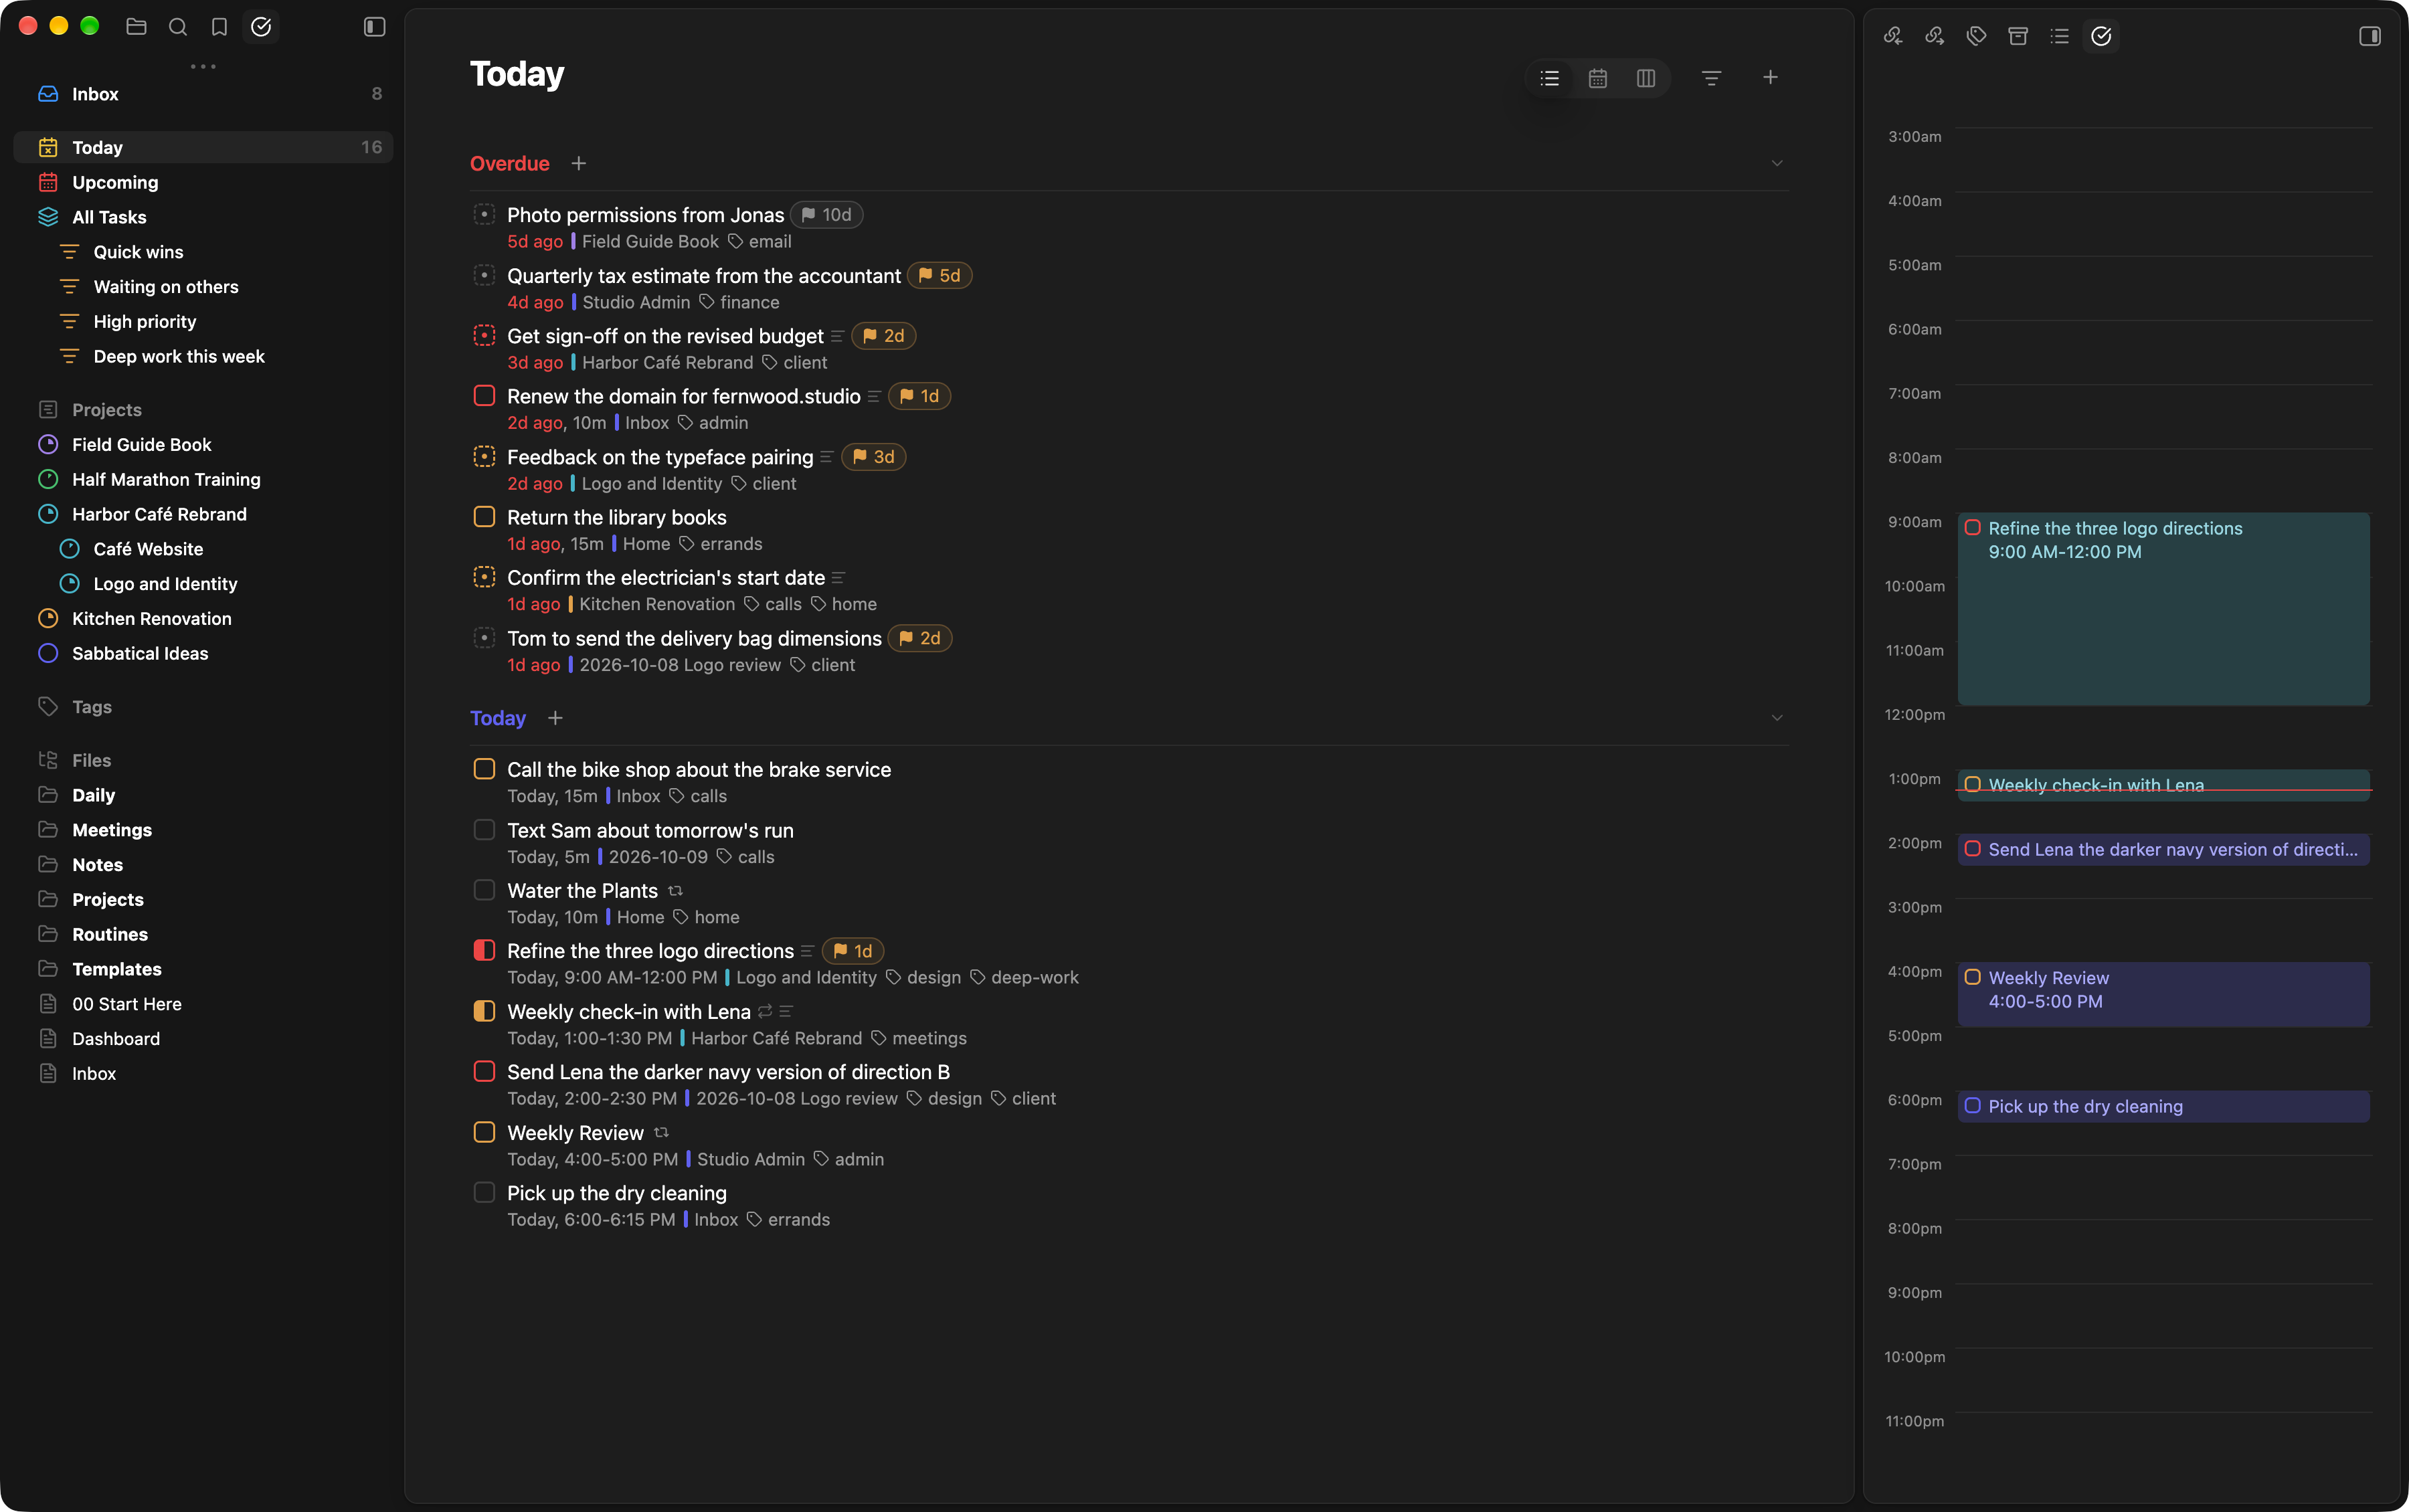2409x1512 pixels.
Task: Switch to board columns view icon
Action: [1645, 78]
